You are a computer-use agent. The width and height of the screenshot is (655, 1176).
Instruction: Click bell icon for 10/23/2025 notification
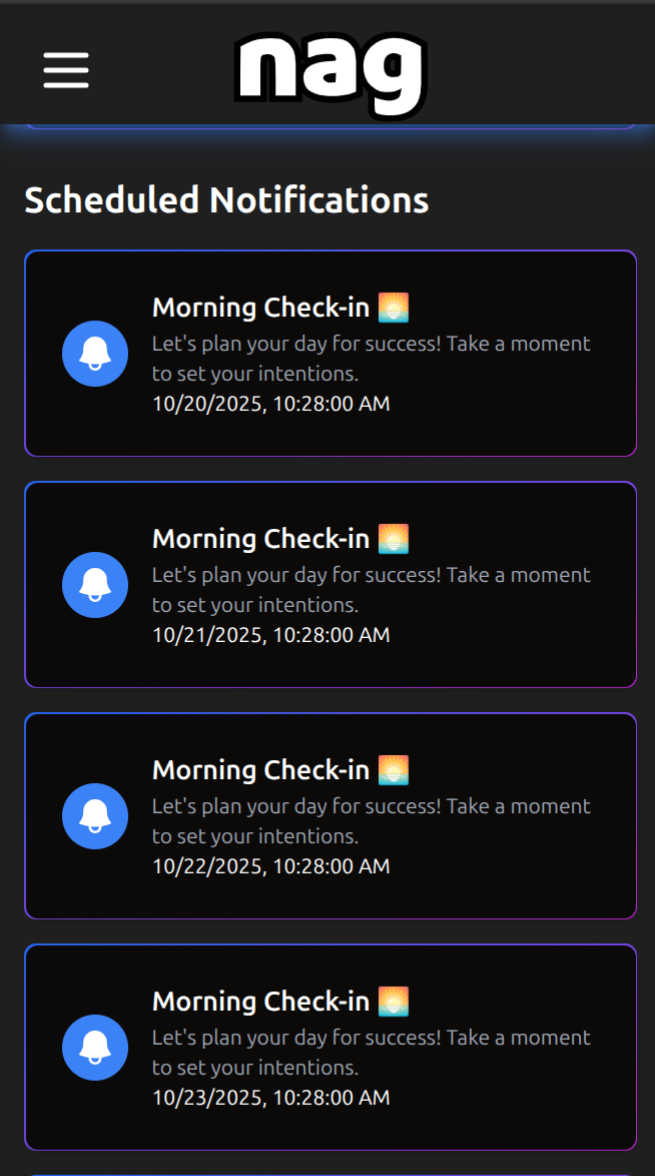[95, 1047]
